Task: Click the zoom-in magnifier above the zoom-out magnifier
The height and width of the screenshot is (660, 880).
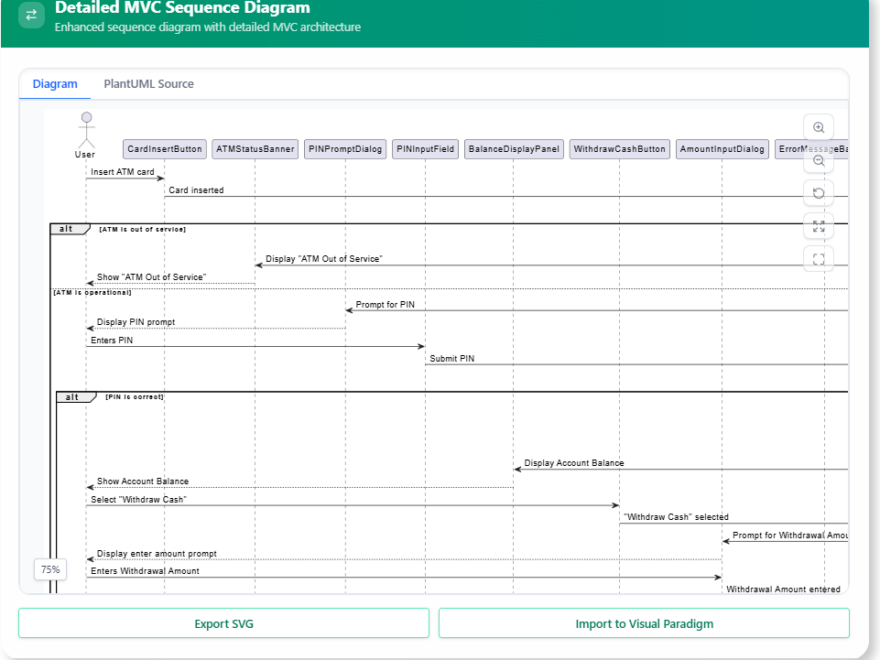Action: point(819,127)
